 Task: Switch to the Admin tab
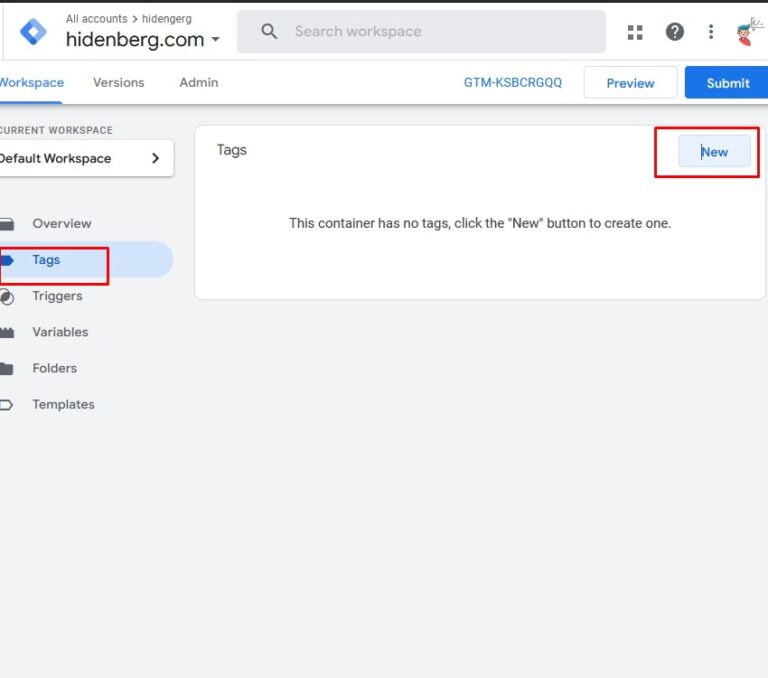[198, 82]
